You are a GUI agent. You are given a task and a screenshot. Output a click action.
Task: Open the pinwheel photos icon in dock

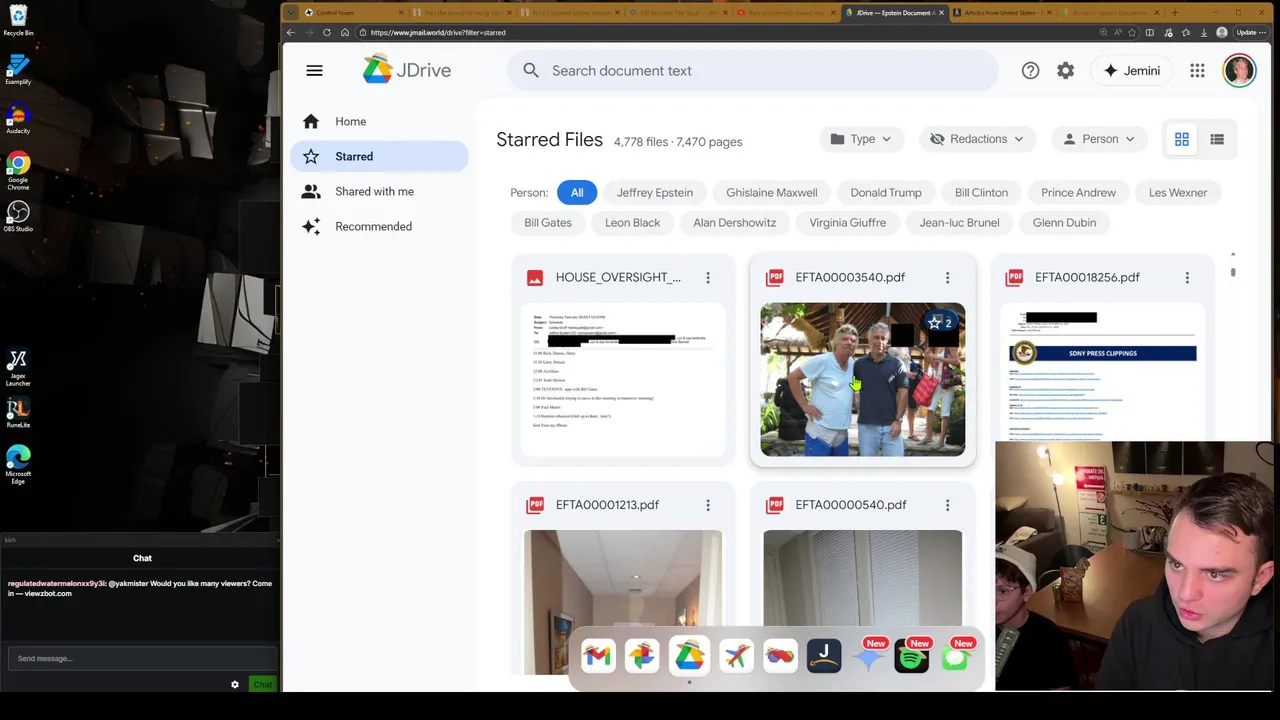642,656
